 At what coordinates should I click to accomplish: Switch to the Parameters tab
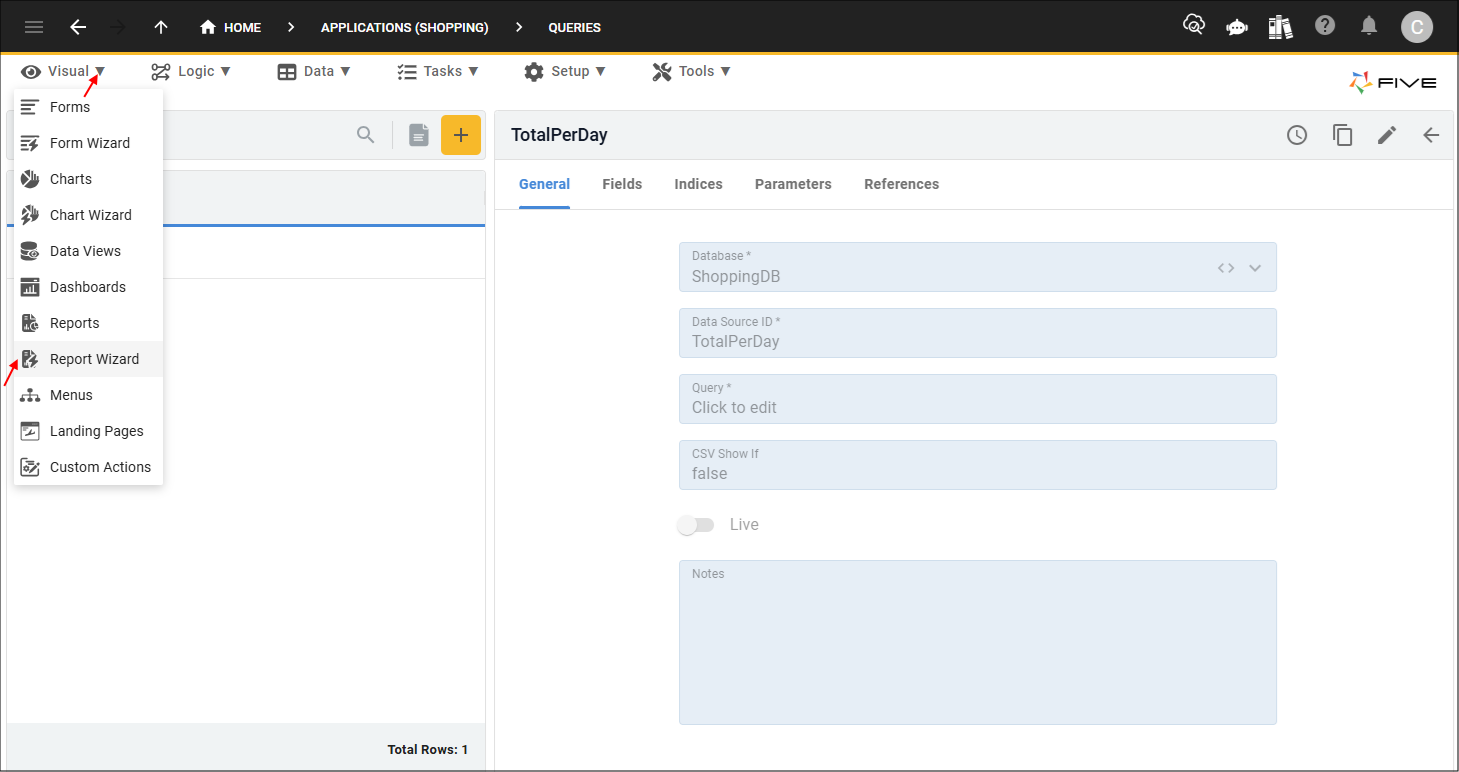pyautogui.click(x=793, y=185)
